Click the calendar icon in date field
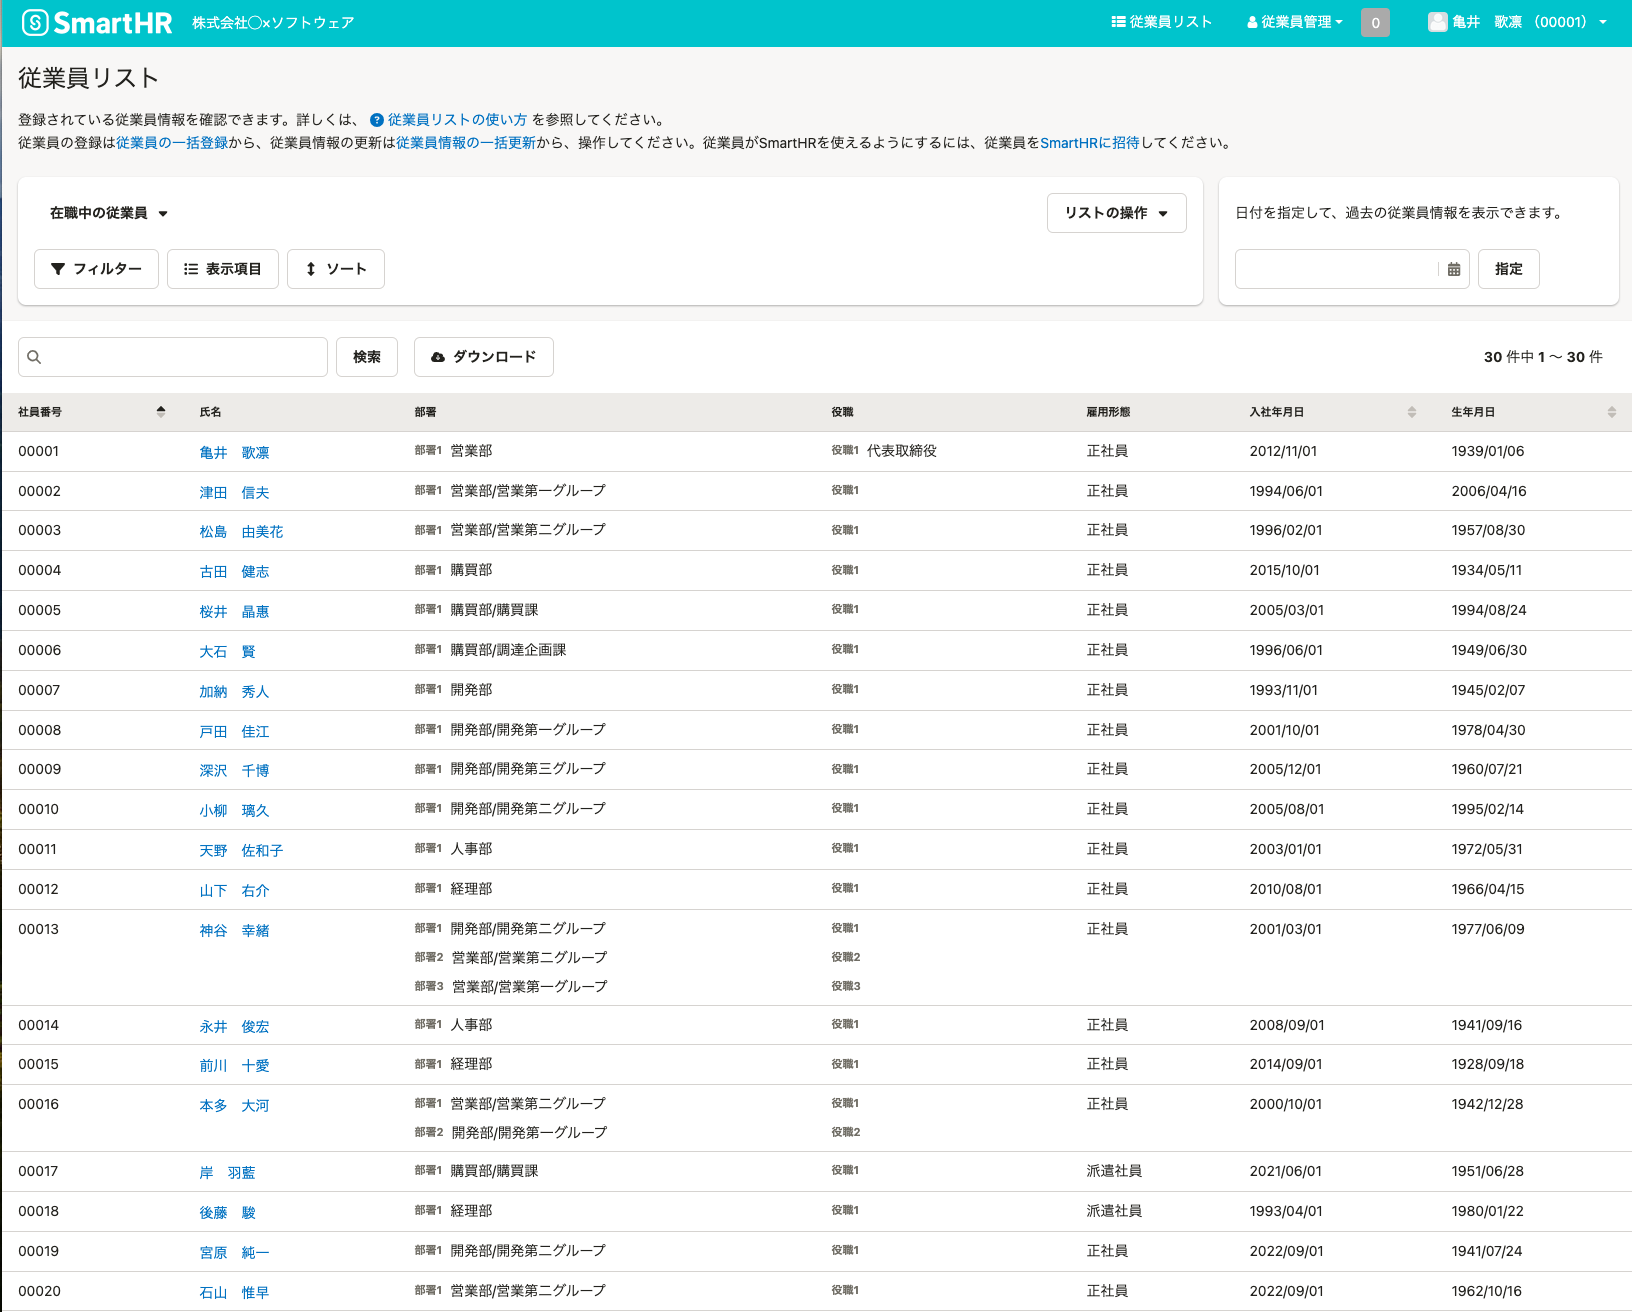This screenshot has height=1312, width=1632. pyautogui.click(x=1454, y=269)
